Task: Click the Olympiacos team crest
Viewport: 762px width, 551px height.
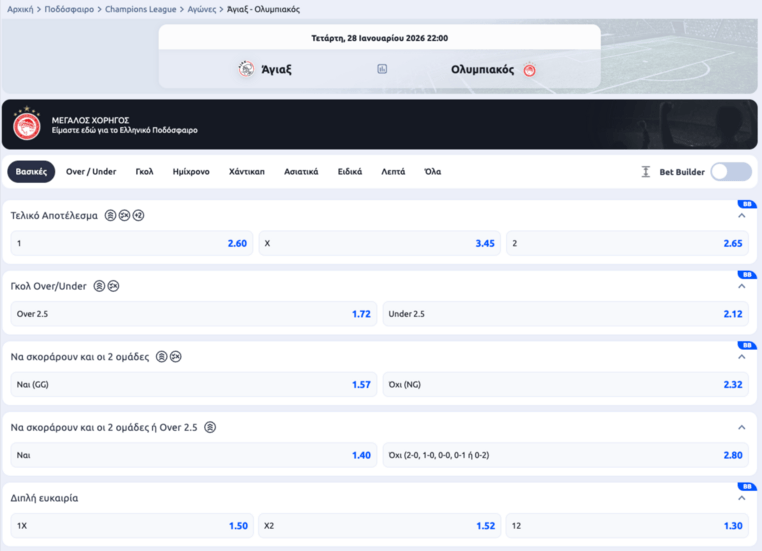Action: click(529, 70)
